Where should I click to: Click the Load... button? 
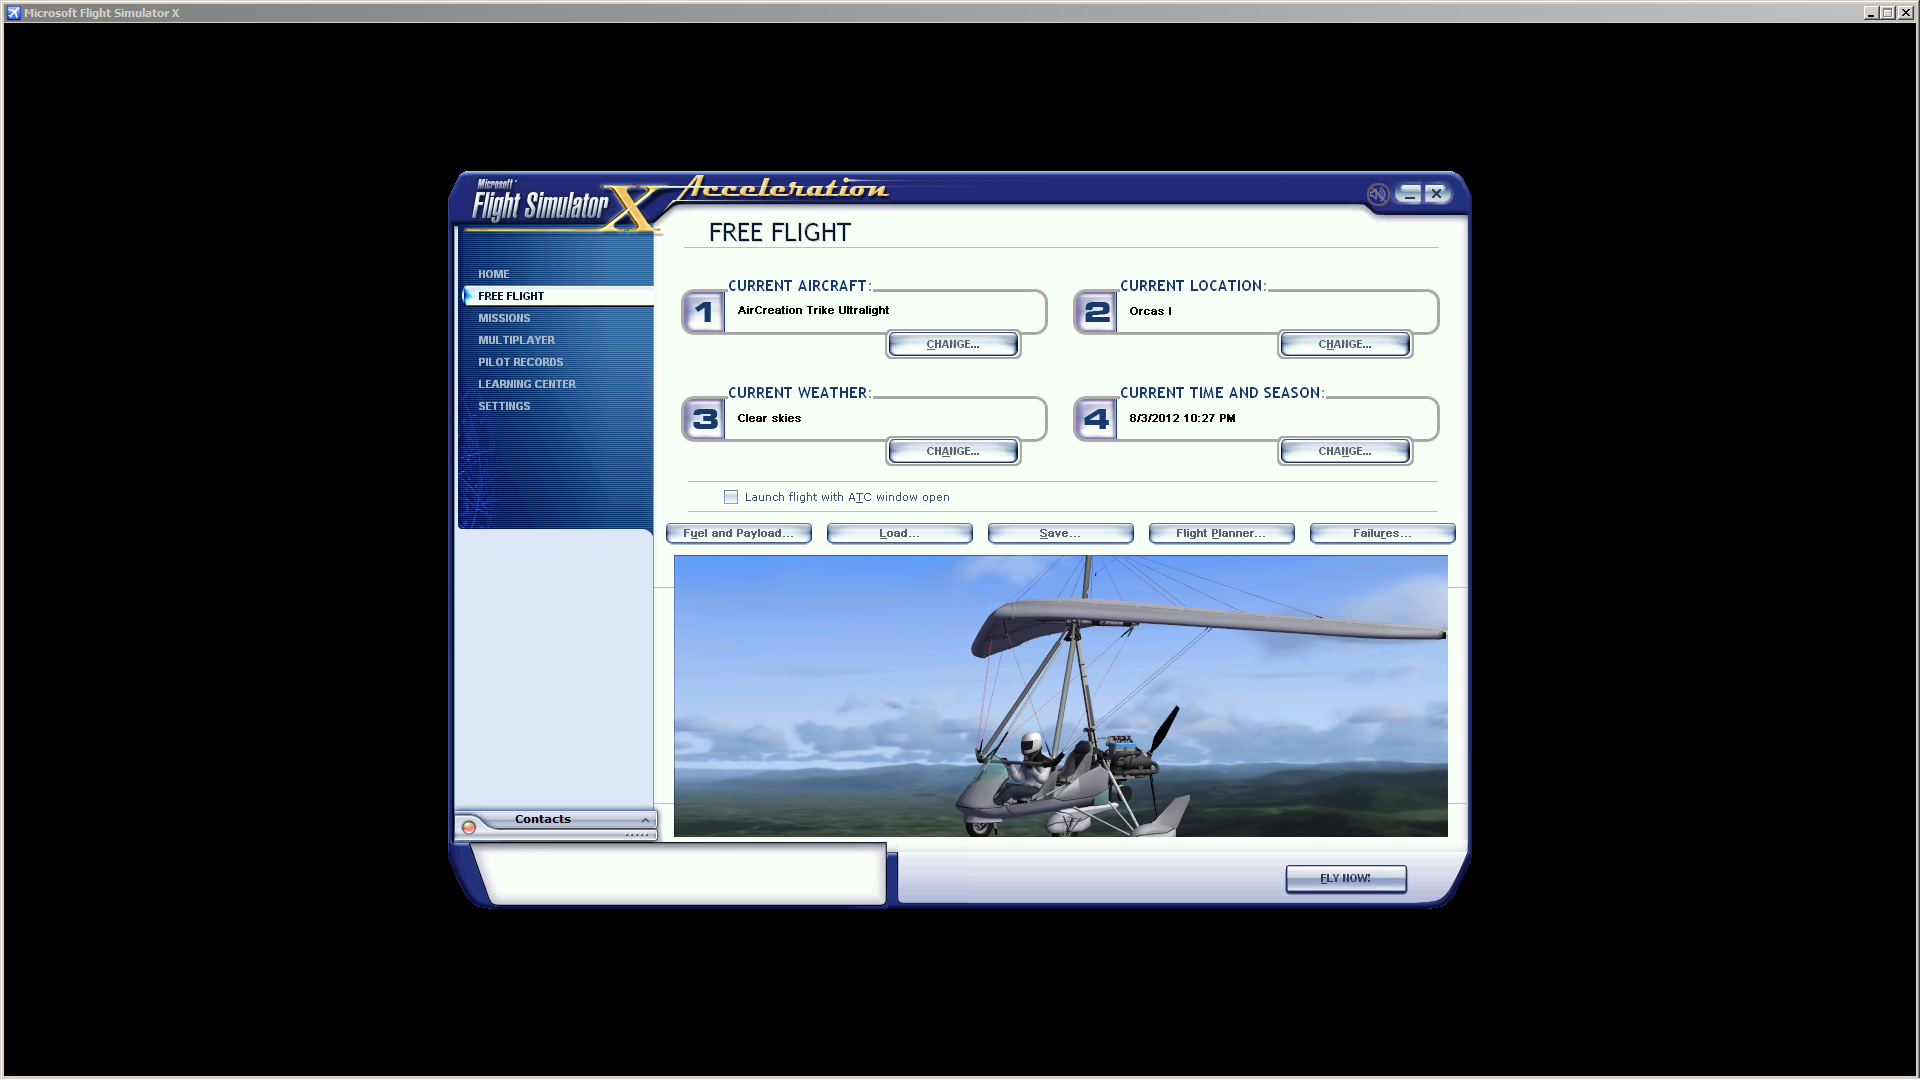point(900,533)
